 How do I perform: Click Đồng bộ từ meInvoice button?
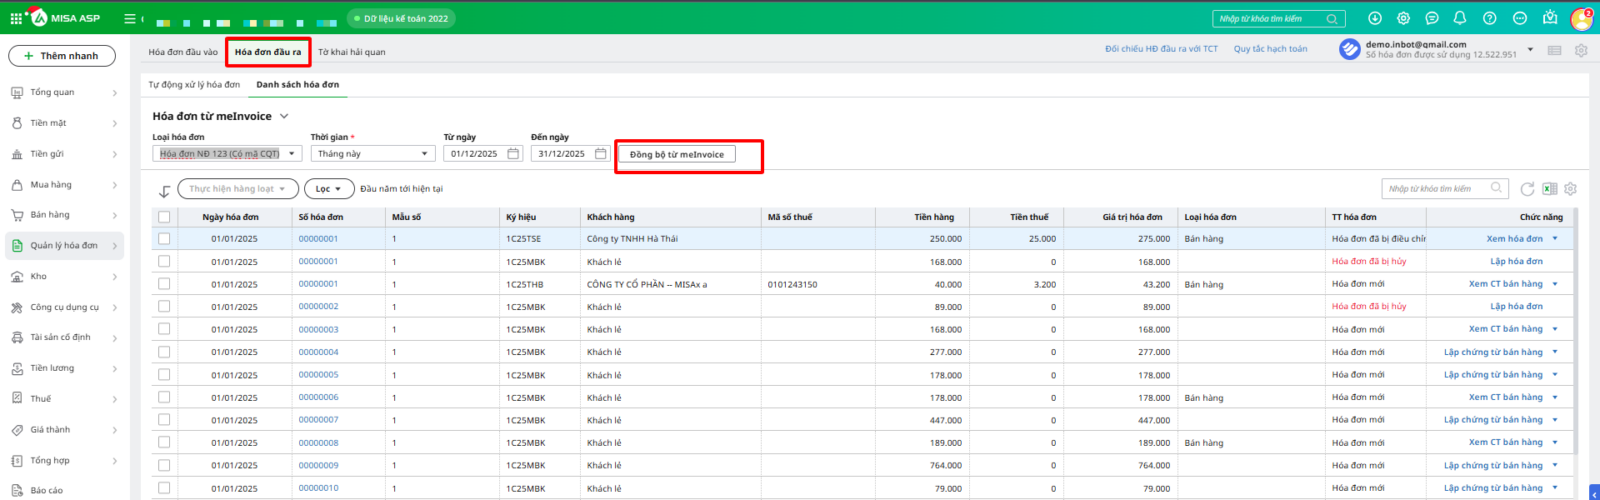click(x=677, y=155)
